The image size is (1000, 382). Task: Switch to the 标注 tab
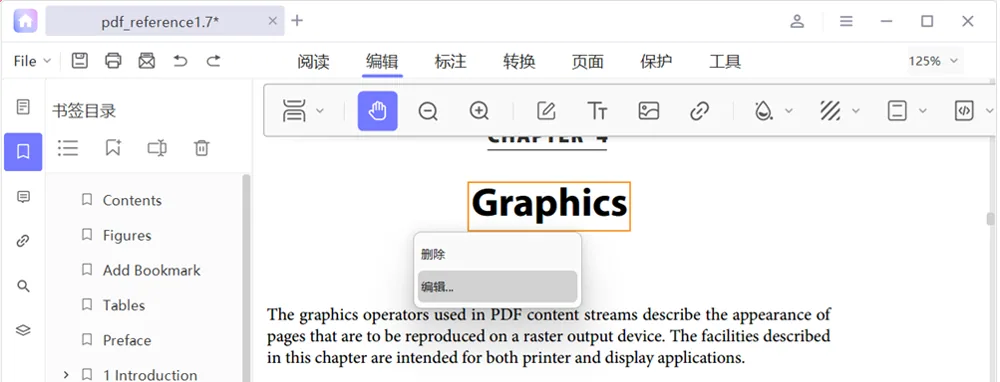[x=450, y=62]
